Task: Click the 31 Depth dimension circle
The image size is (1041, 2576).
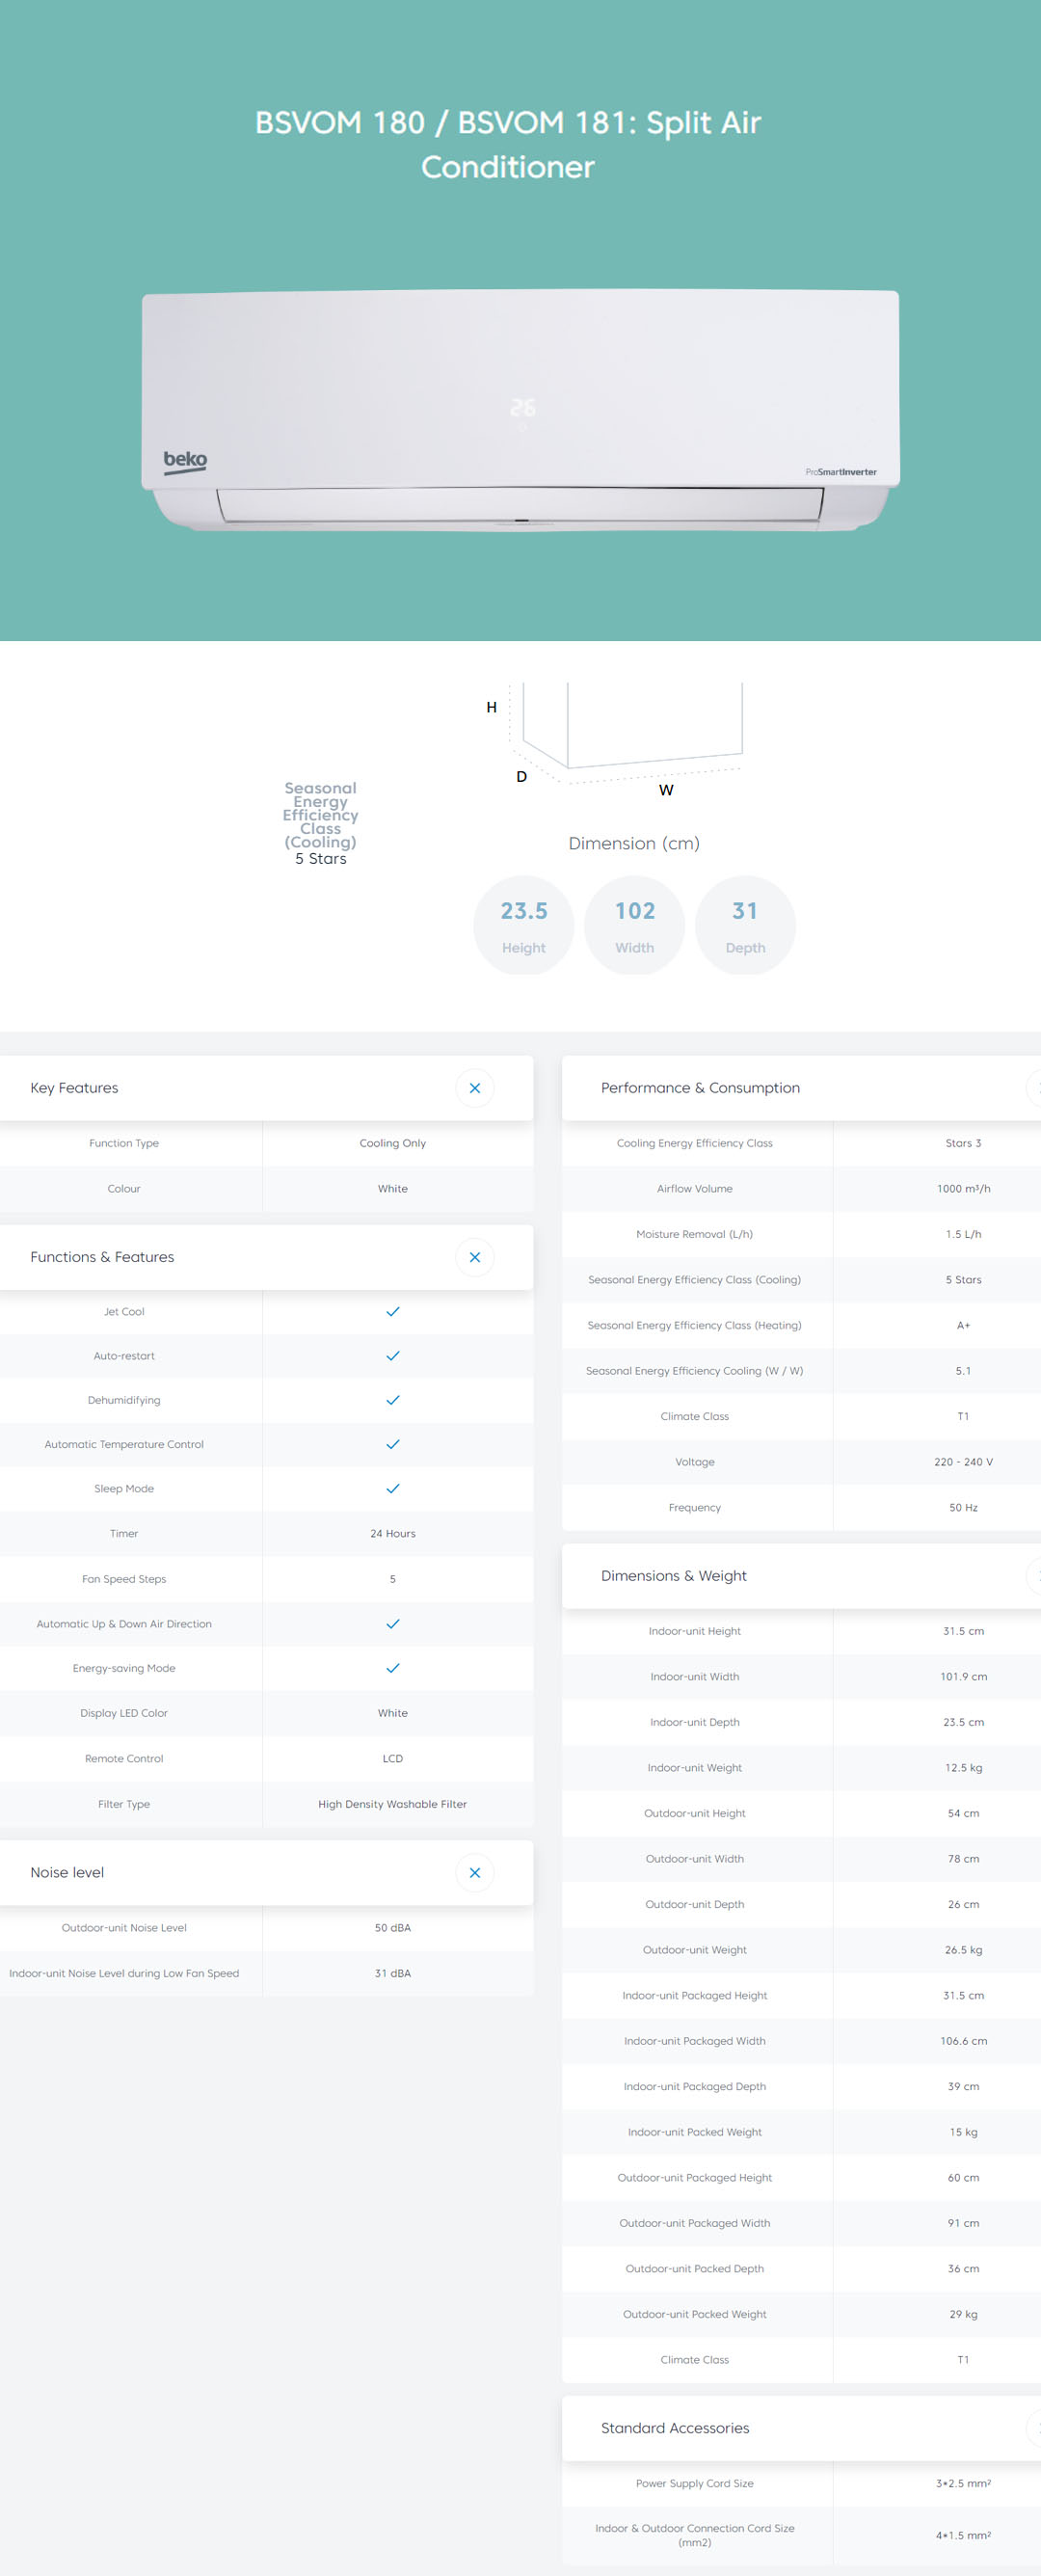Action: [745, 925]
